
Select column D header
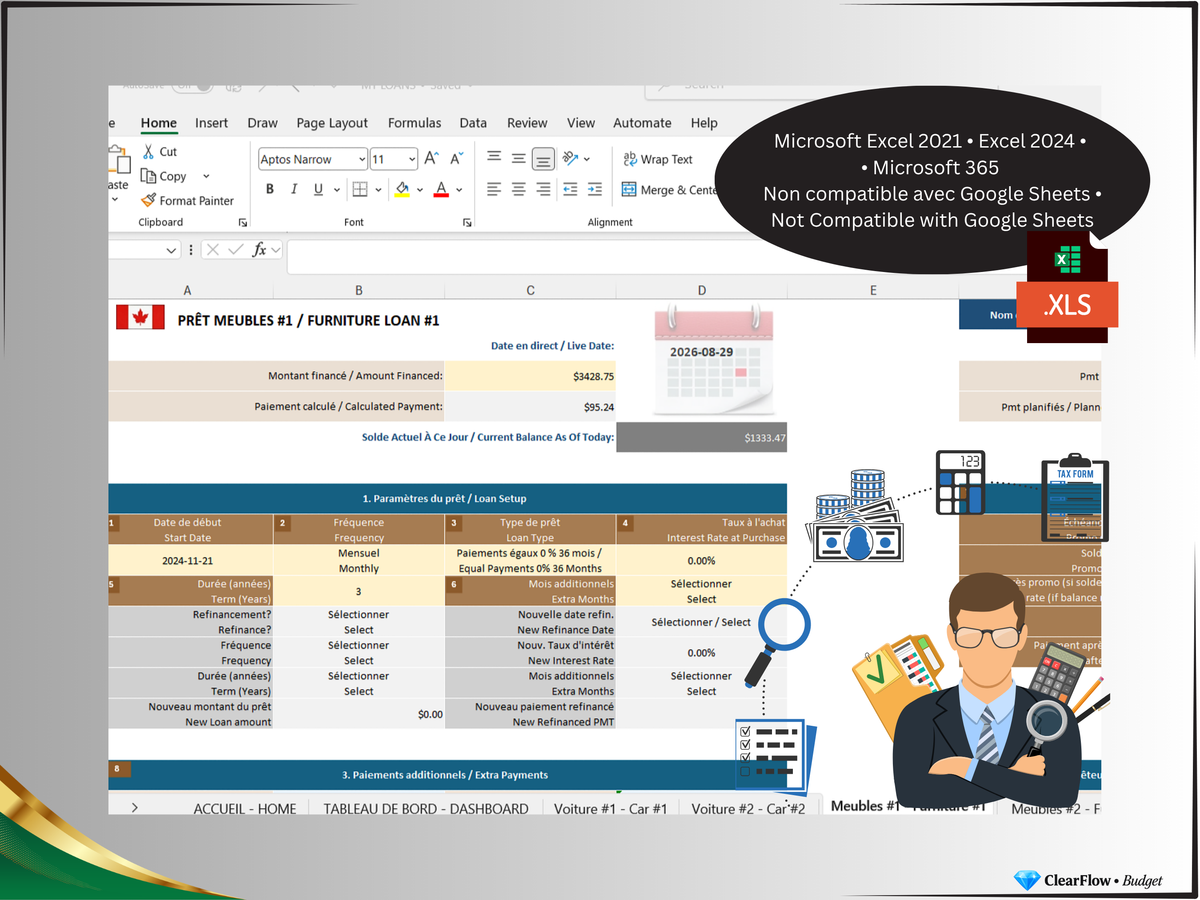(x=702, y=290)
